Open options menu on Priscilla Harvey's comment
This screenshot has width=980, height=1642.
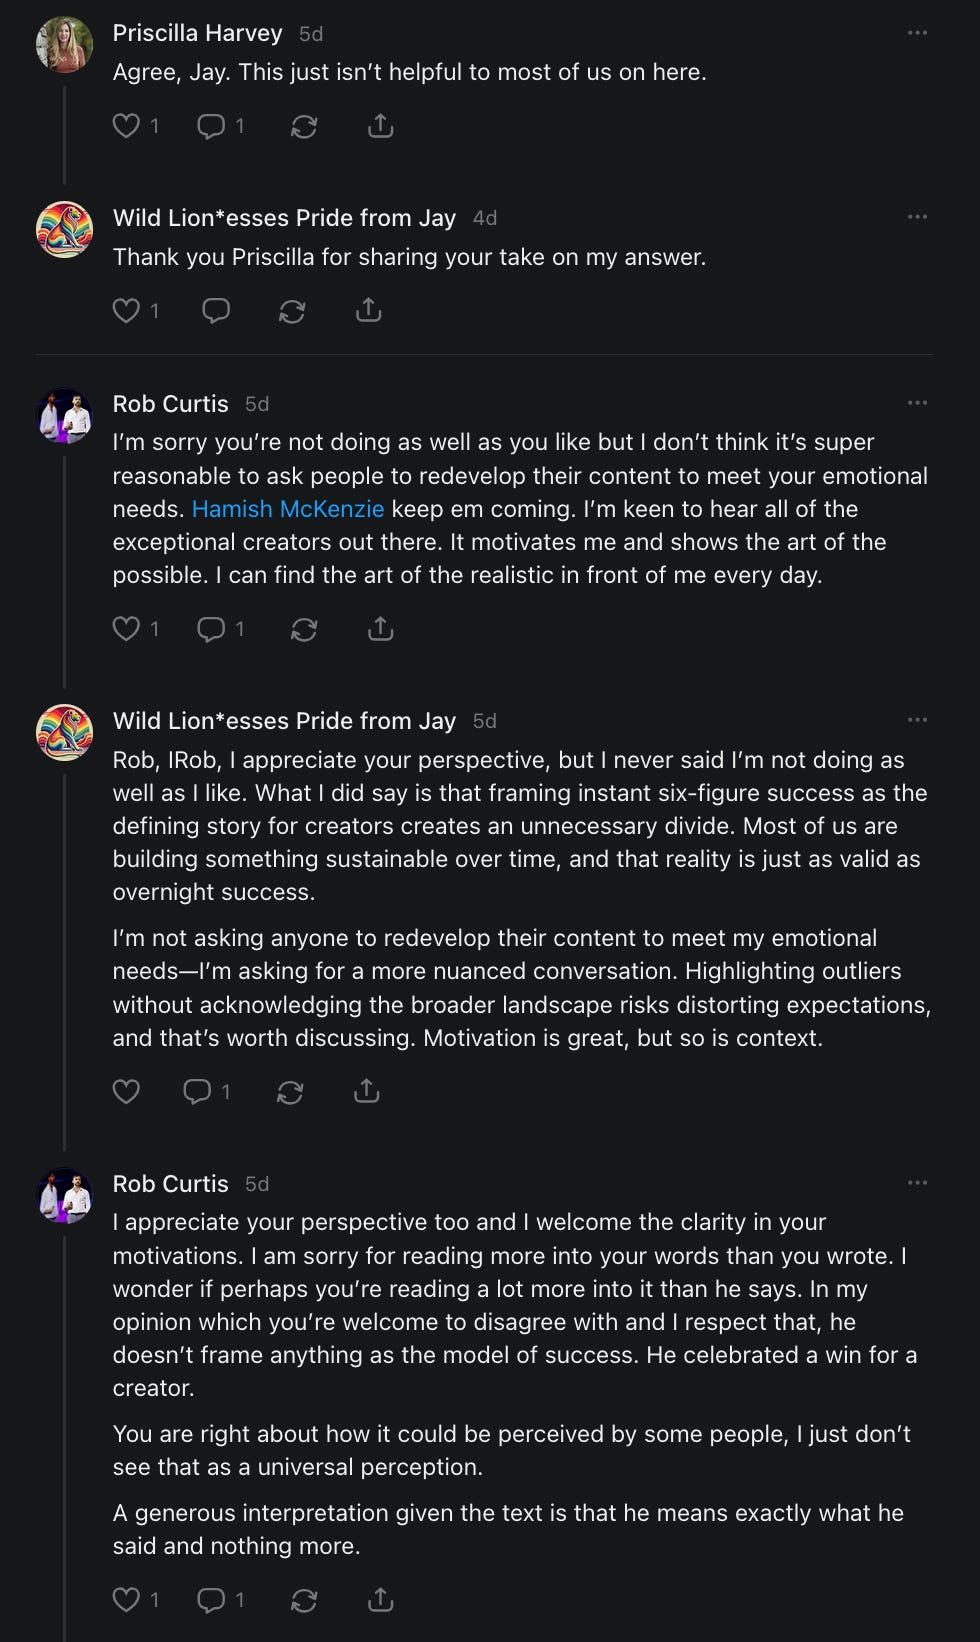[917, 33]
